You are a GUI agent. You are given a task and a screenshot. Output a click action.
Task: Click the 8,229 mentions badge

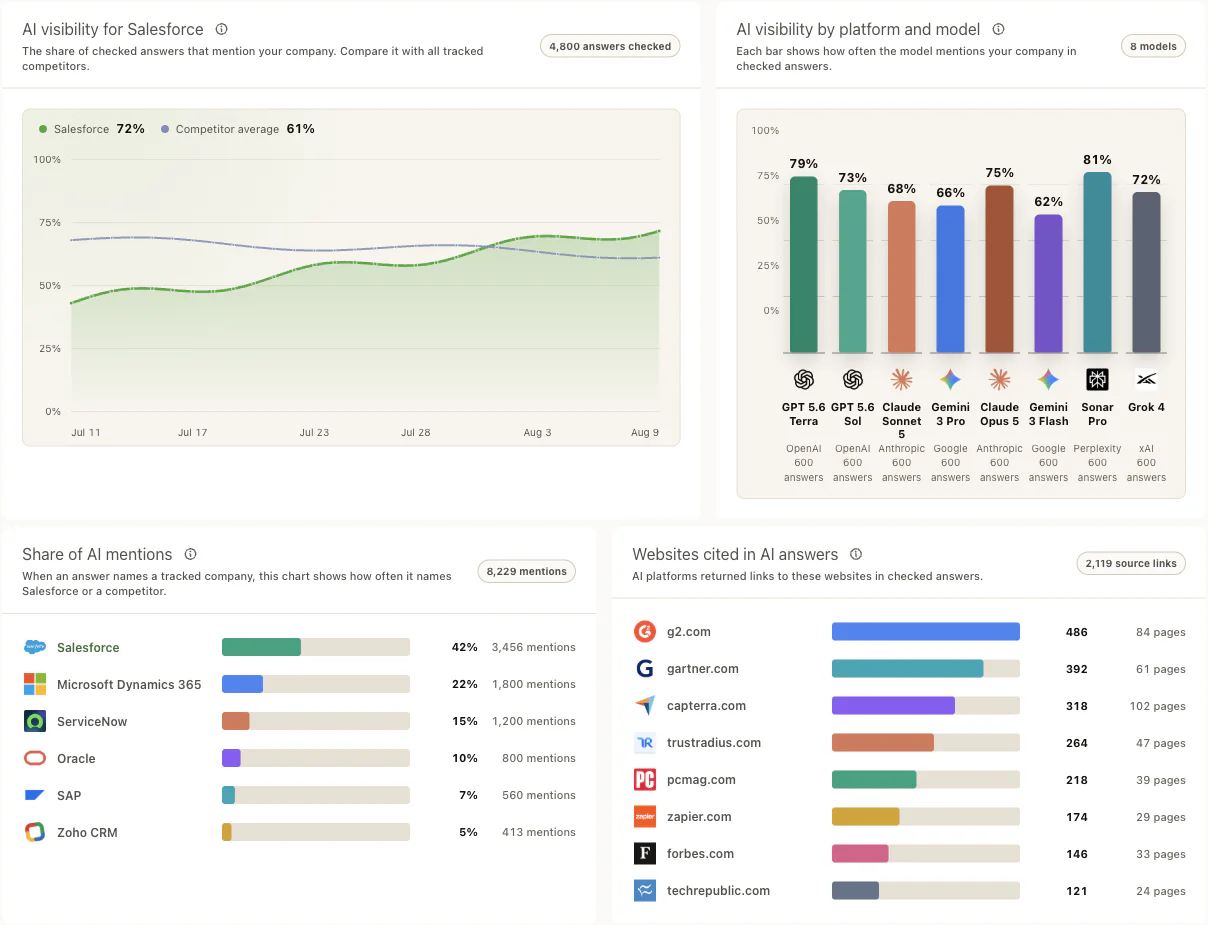(526, 571)
